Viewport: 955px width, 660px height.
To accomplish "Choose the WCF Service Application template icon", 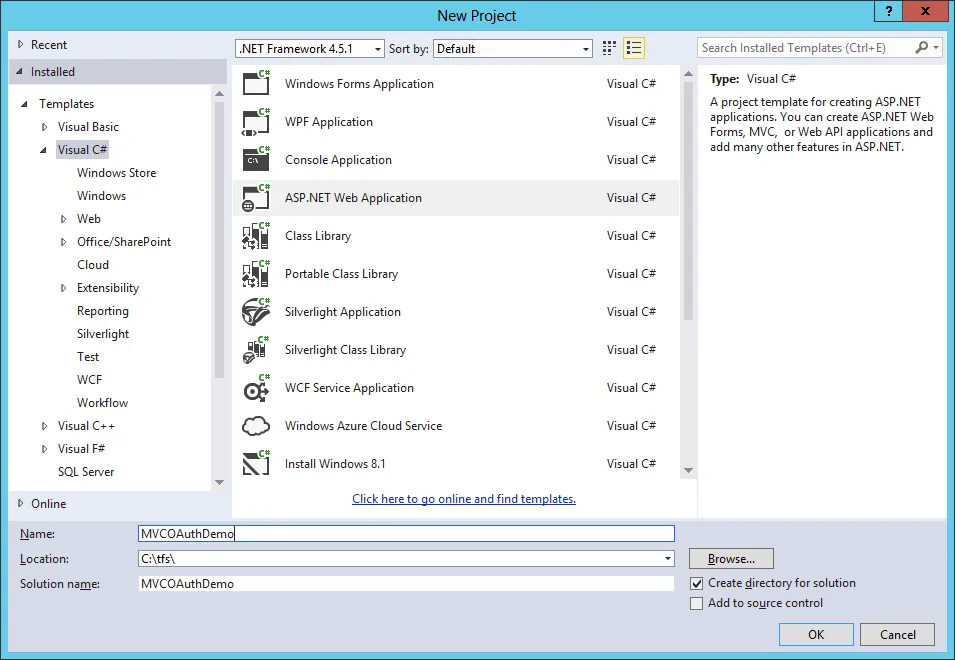I will point(254,388).
